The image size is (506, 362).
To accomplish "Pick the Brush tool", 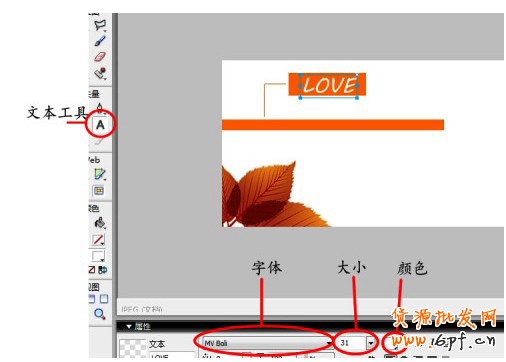I will pyautogui.click(x=100, y=41).
